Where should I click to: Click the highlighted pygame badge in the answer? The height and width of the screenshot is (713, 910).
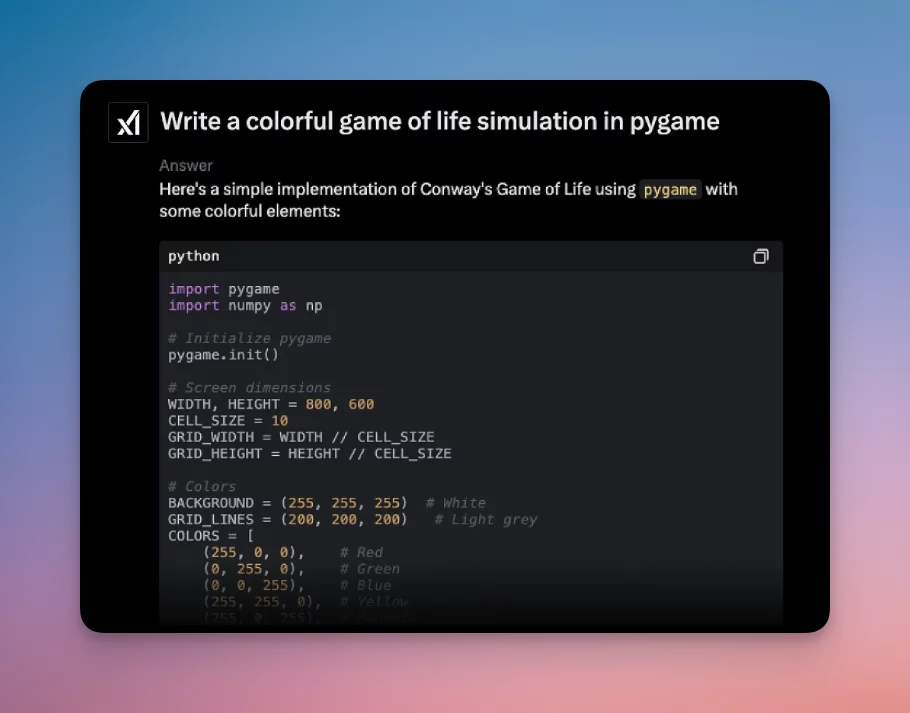click(670, 189)
